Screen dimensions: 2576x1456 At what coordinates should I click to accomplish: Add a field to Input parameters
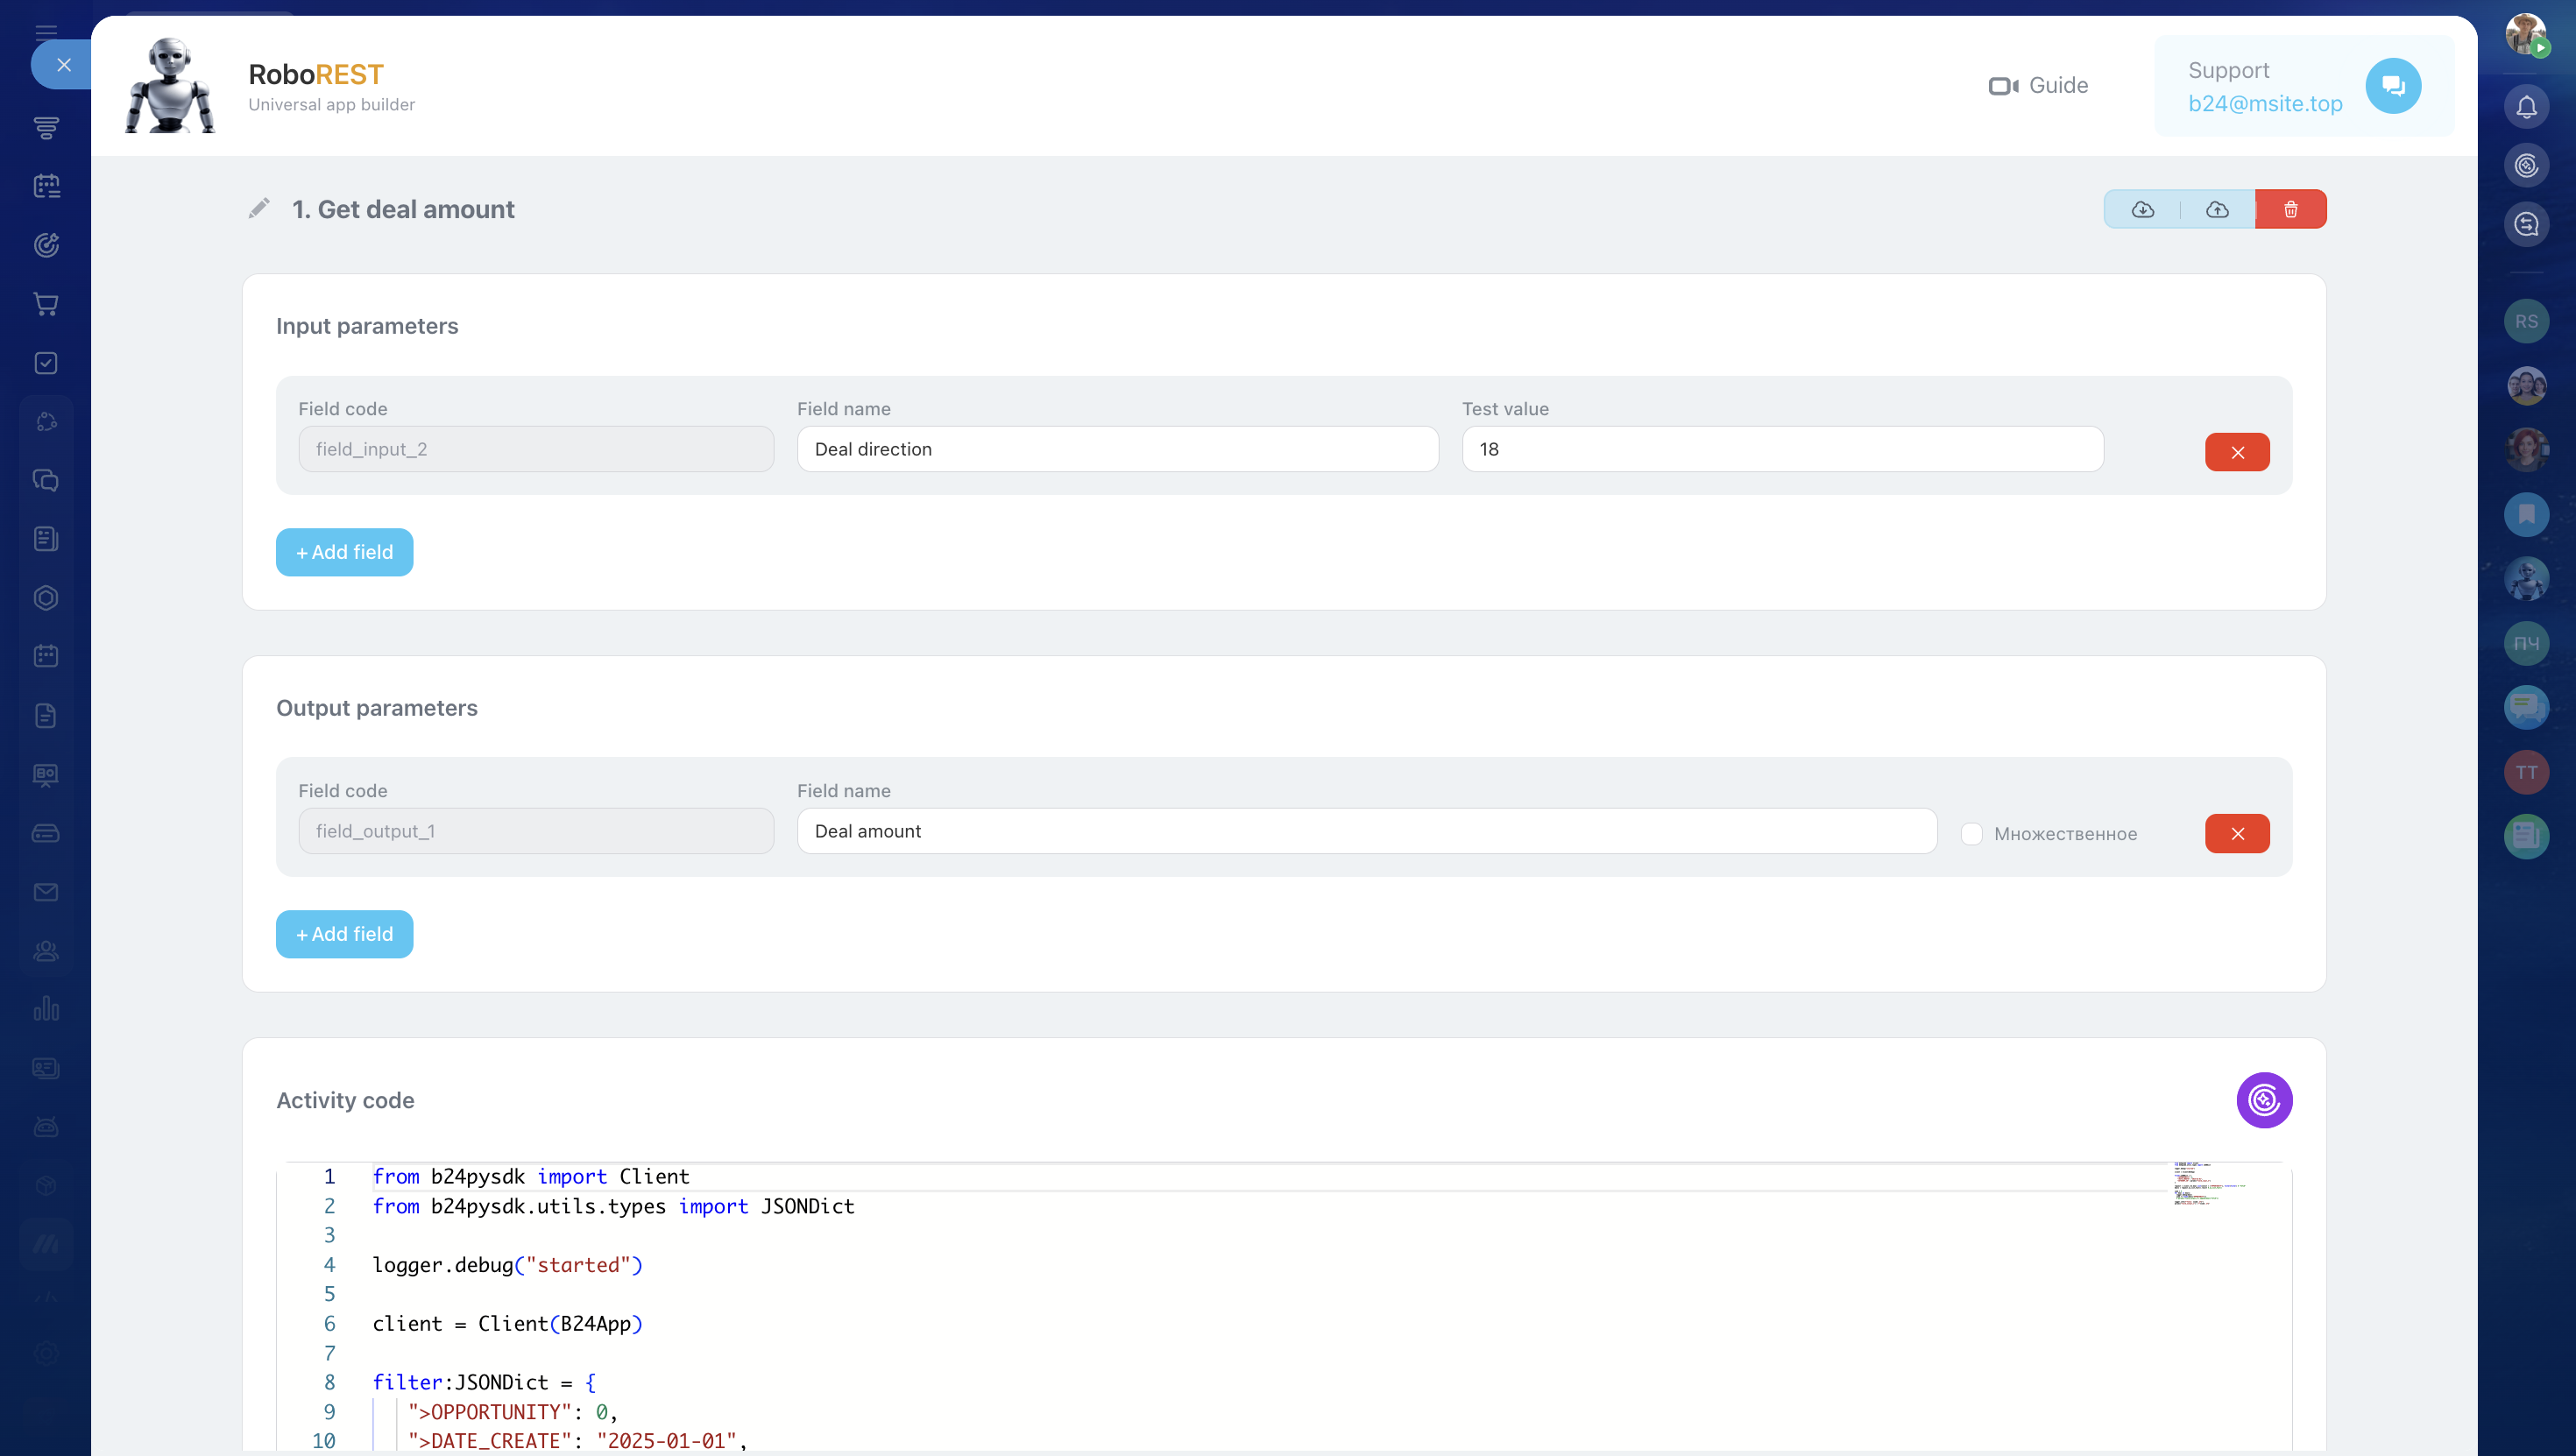[x=344, y=552]
